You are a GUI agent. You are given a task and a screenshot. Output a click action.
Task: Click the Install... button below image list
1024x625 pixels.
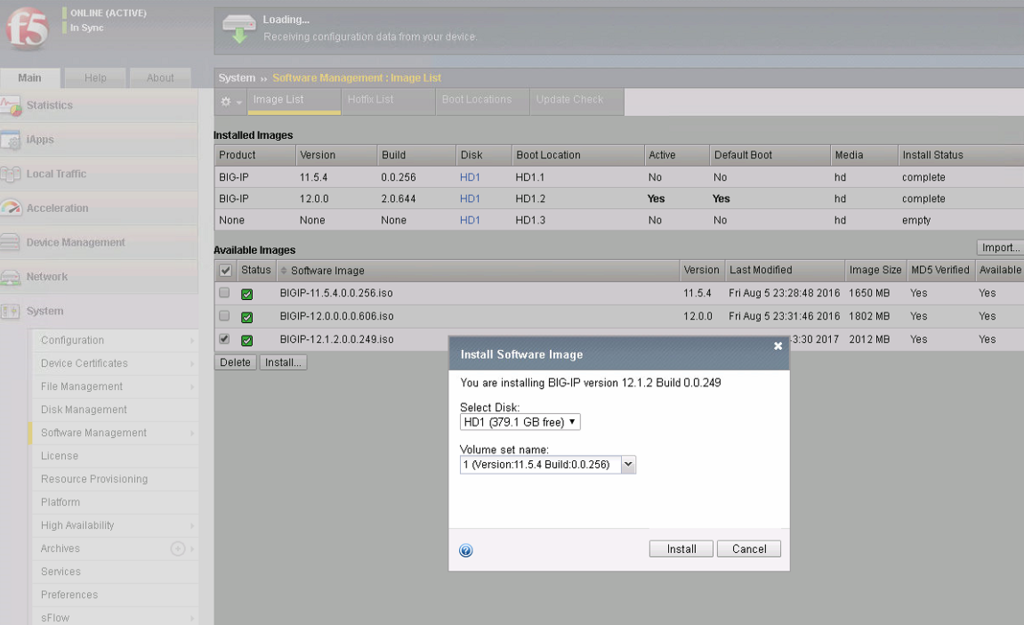coord(283,362)
